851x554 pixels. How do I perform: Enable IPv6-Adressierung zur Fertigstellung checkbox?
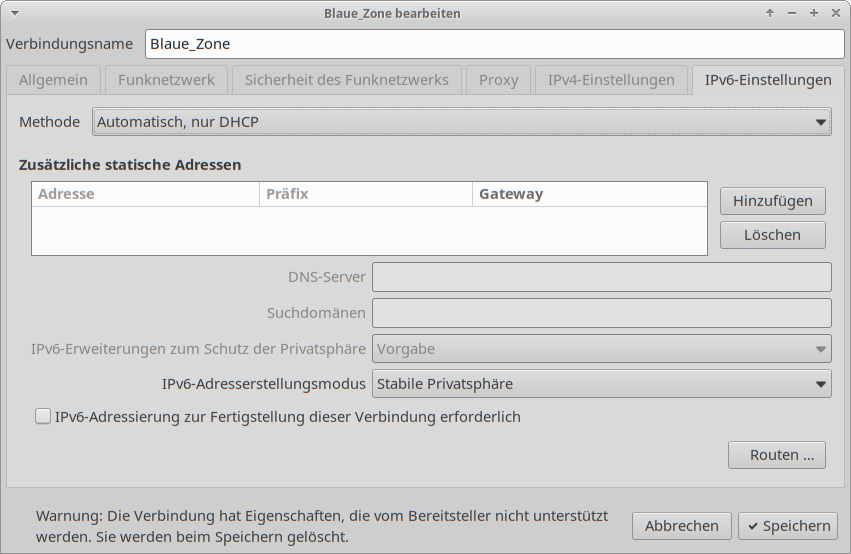[43, 417]
